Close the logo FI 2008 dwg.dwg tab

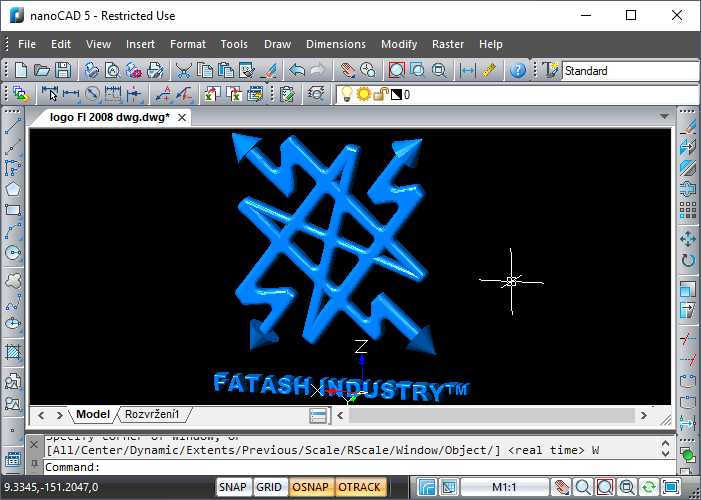181,117
